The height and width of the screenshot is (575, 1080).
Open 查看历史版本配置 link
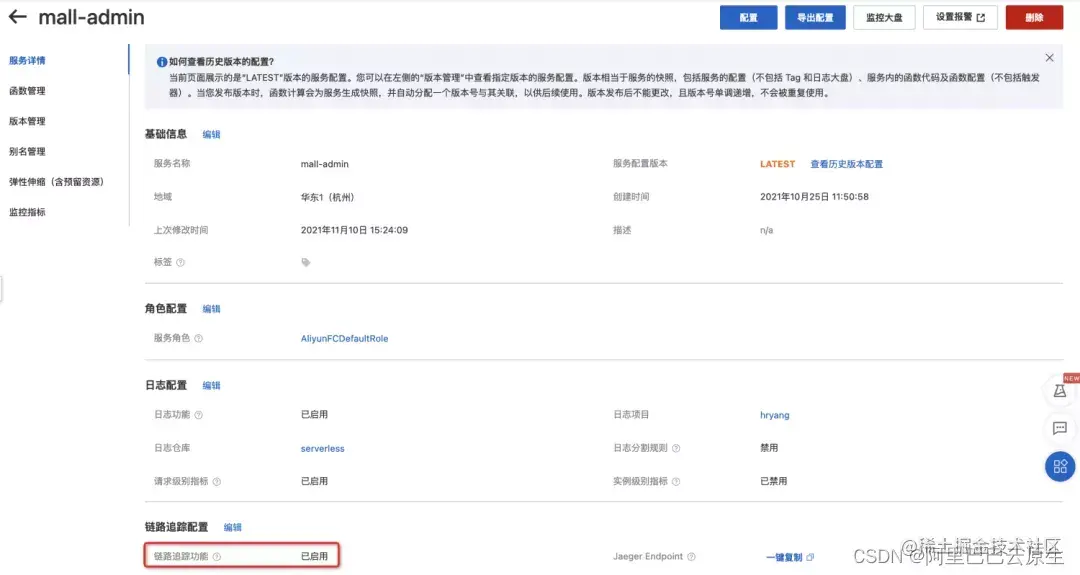[x=847, y=164]
